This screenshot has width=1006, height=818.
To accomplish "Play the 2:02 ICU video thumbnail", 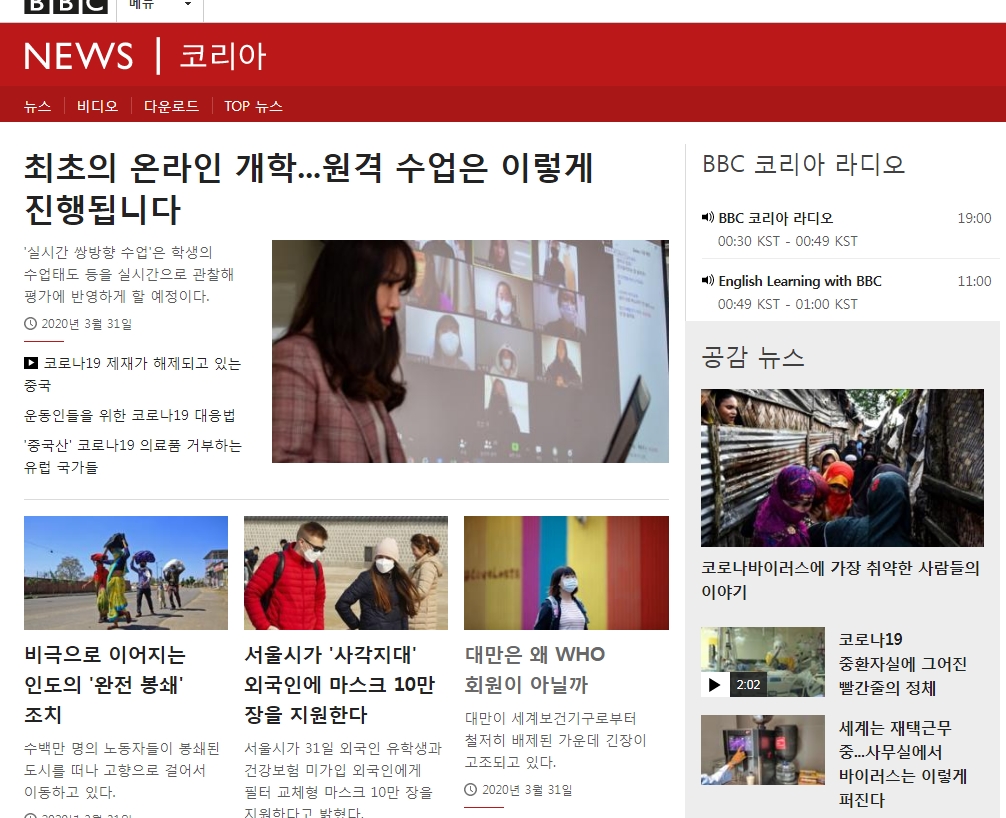I will [762, 661].
